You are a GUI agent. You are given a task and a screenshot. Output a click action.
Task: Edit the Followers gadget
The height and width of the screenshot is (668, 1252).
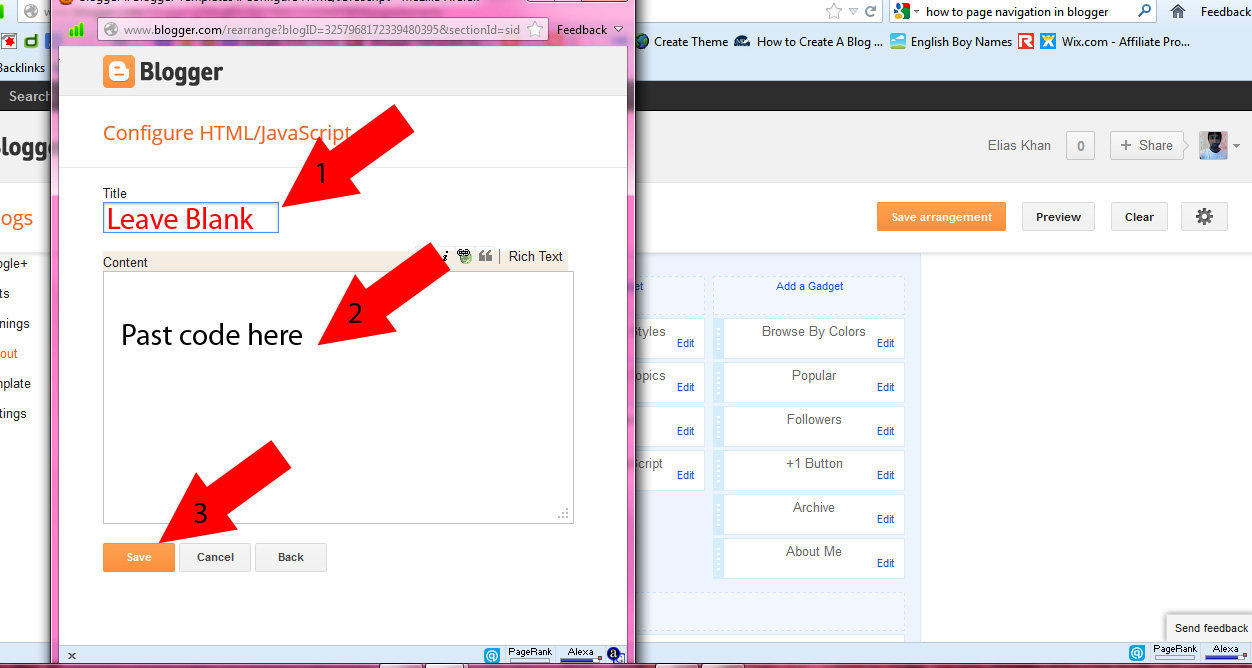click(x=886, y=431)
